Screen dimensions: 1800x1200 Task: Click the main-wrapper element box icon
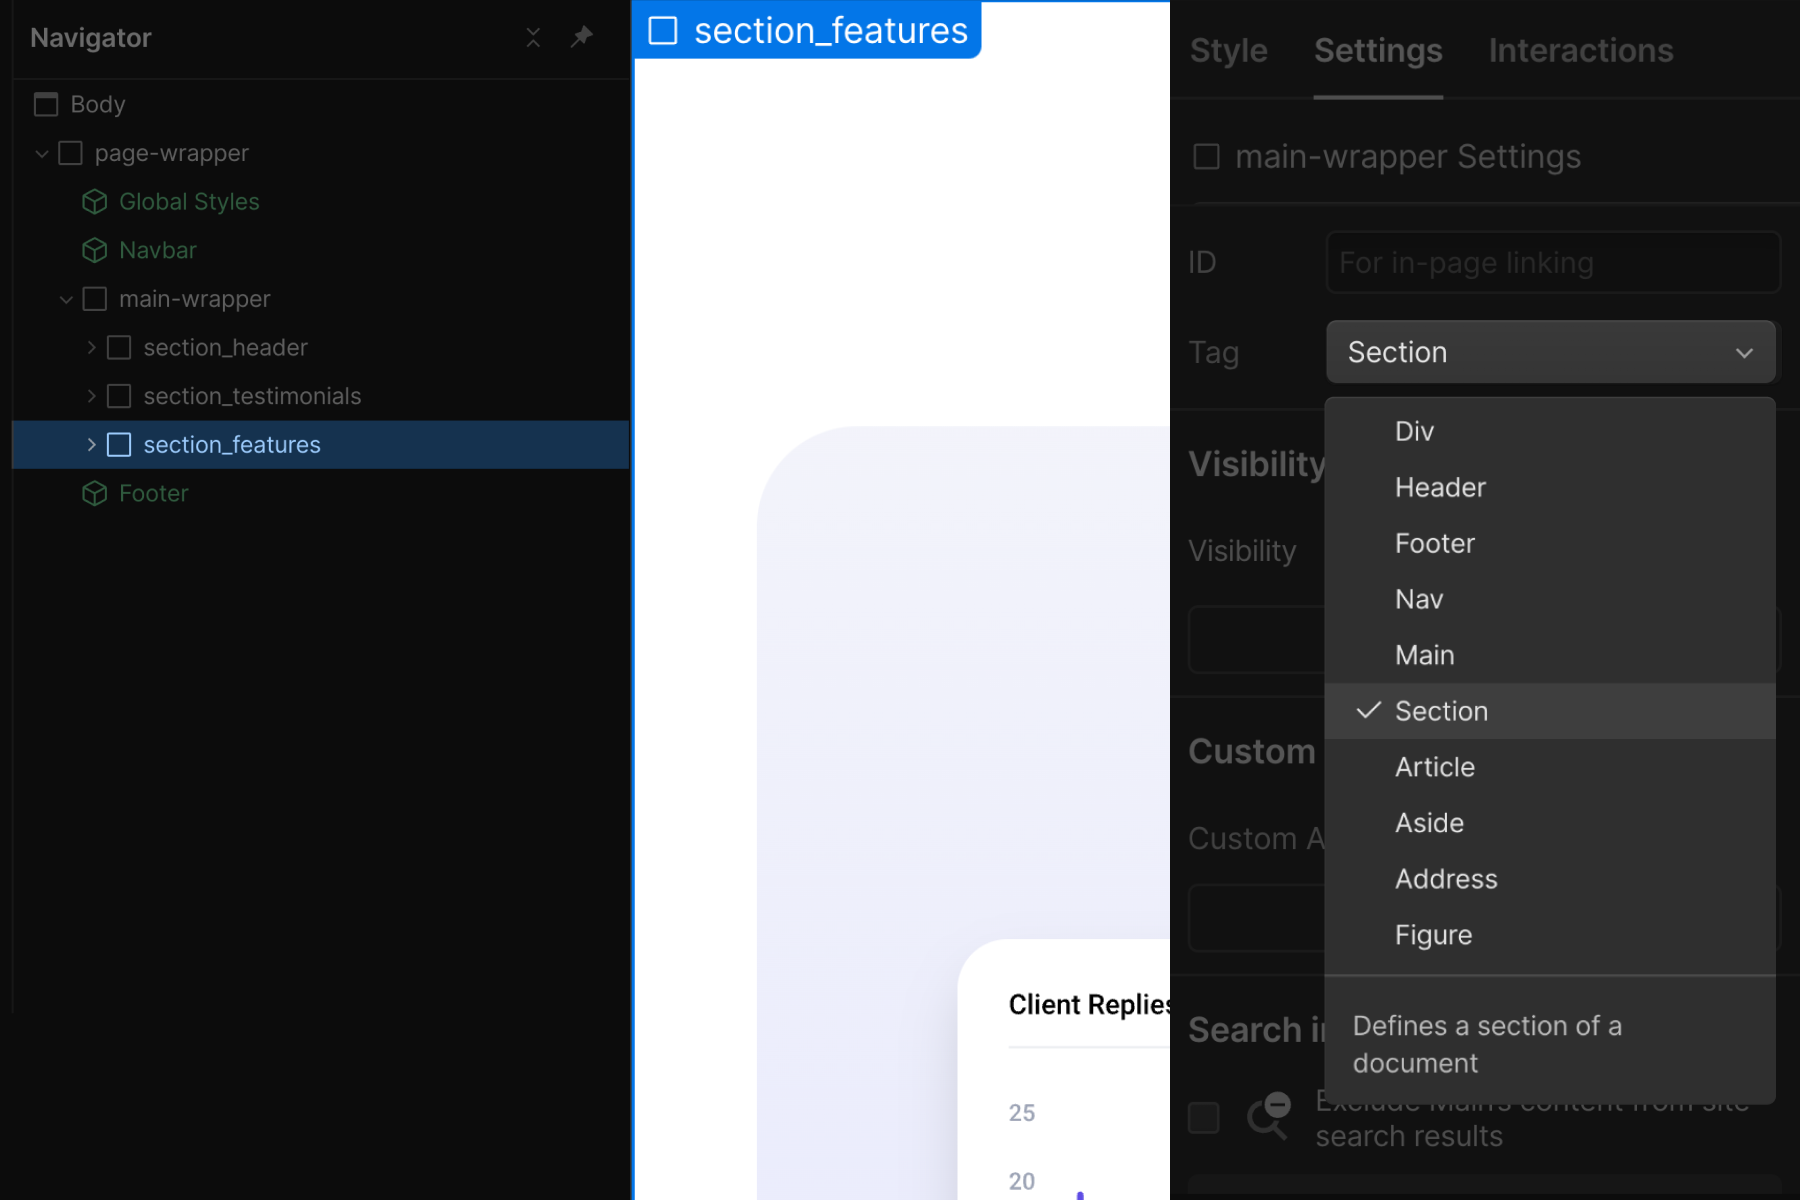(94, 298)
